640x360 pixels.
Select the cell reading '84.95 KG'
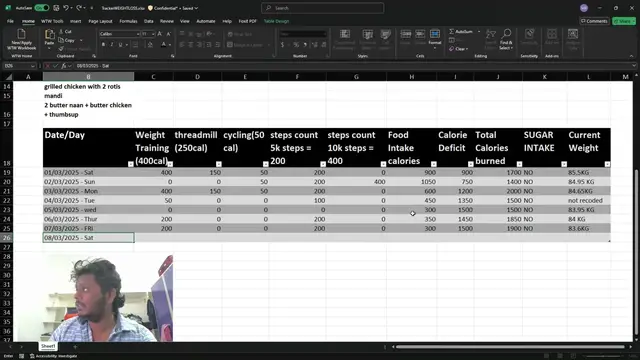point(589,182)
